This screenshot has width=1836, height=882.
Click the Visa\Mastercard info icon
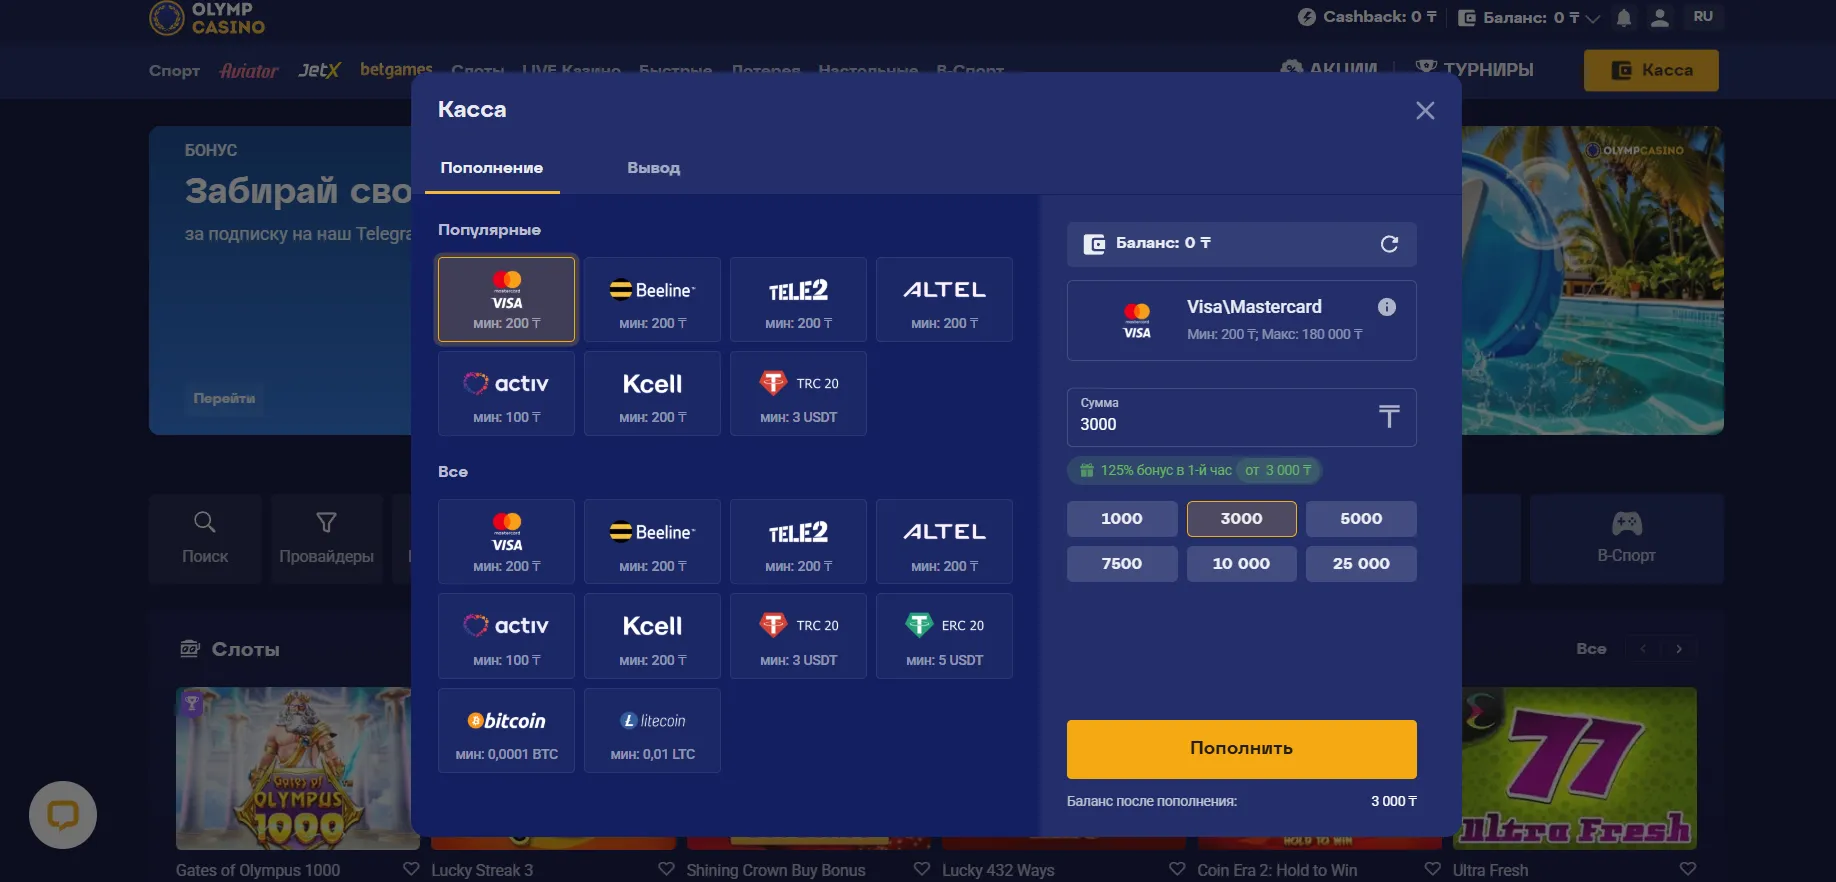click(1386, 307)
